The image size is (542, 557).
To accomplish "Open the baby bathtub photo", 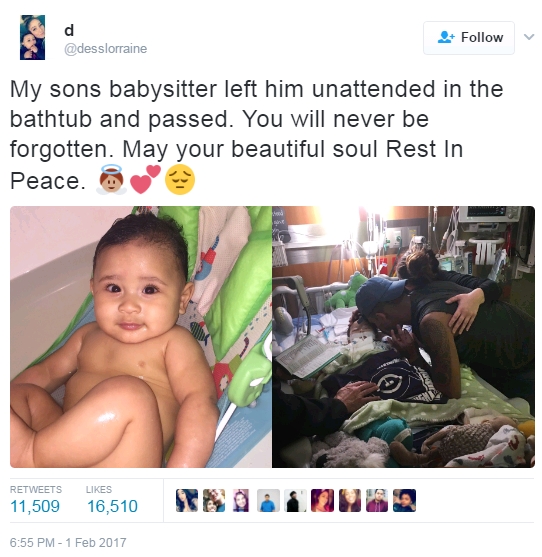I will 141,337.
